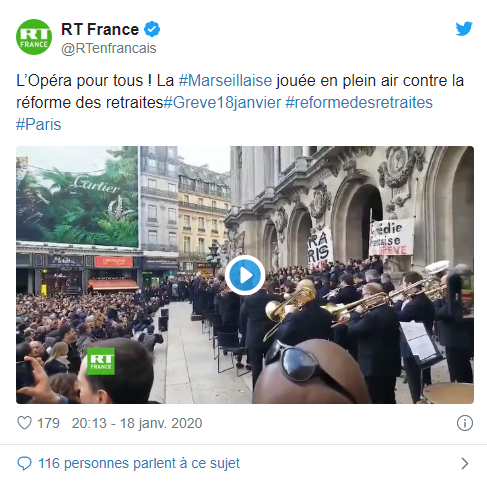Open the #Paris hashtag
Screen dimensions: 487x481
(39, 125)
